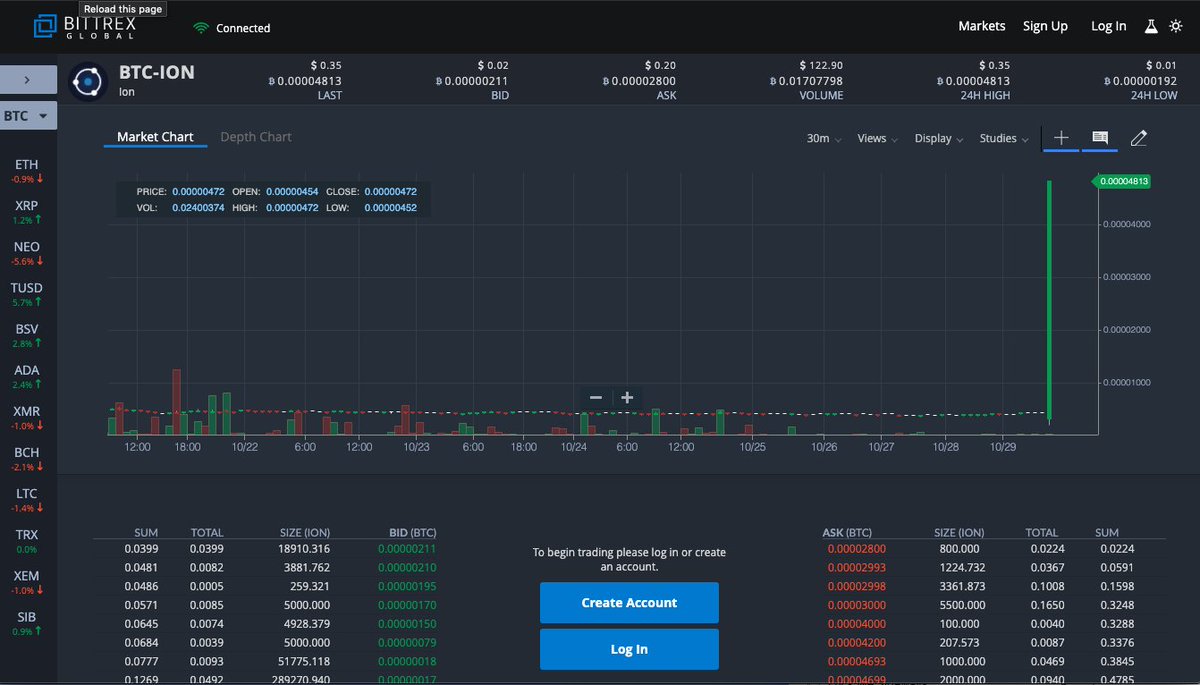Open Markets in top navigation

(x=982, y=26)
